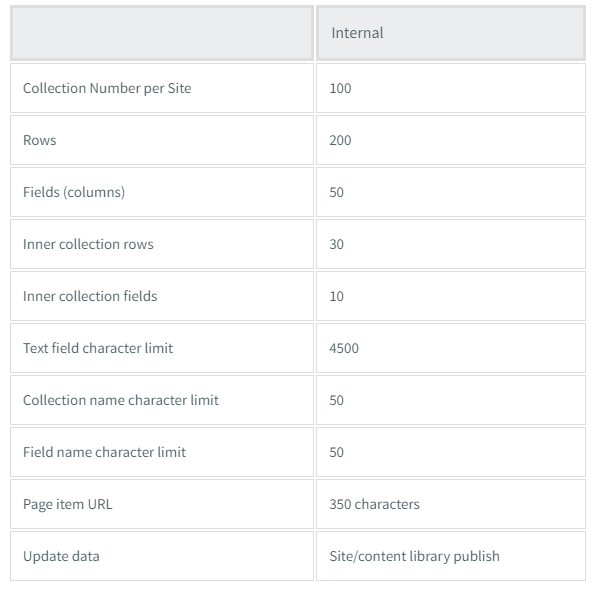
Task: Click the Page item URL label
Action: 68,504
